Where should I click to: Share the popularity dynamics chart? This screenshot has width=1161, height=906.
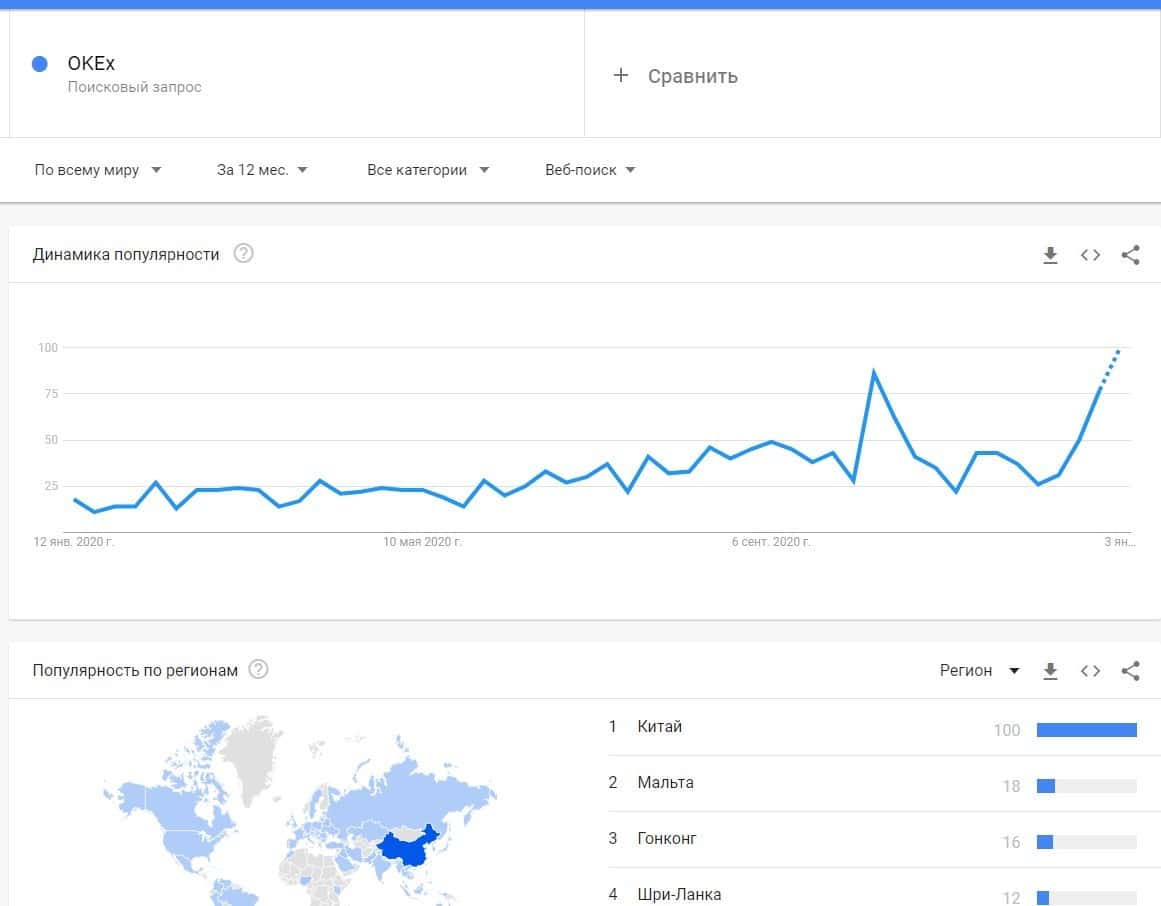(x=1130, y=255)
